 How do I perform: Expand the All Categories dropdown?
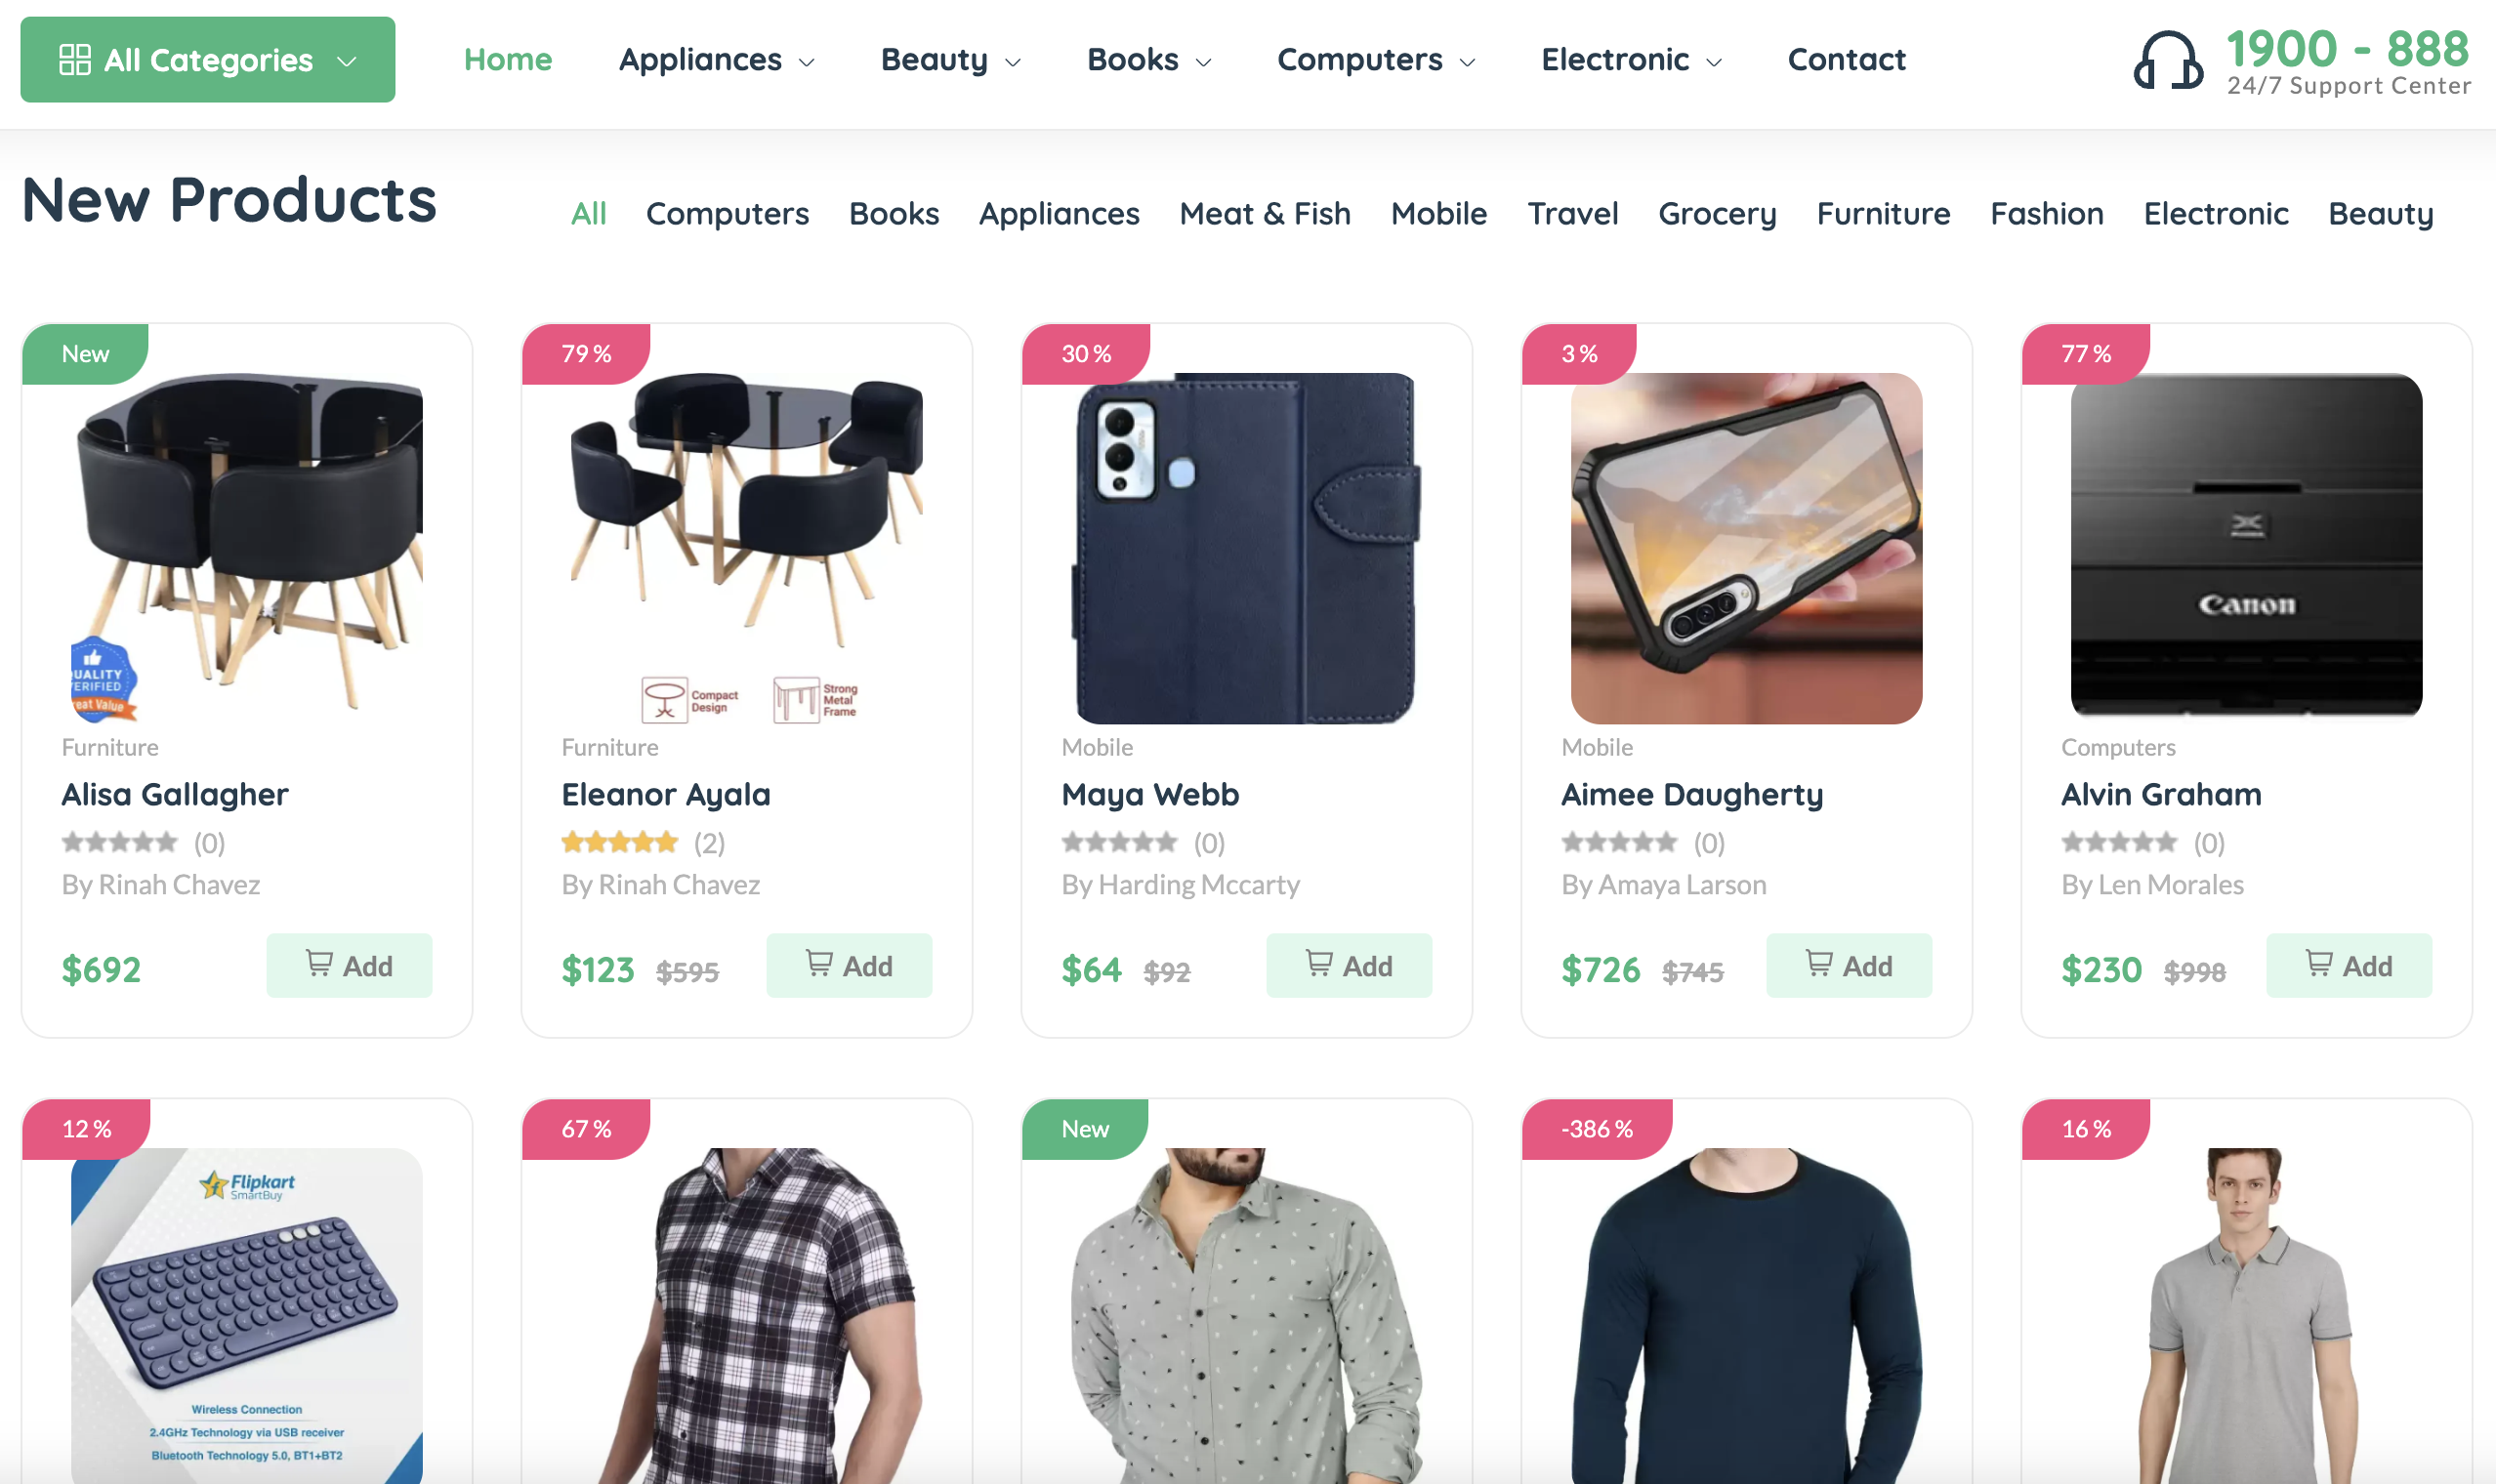207,60
